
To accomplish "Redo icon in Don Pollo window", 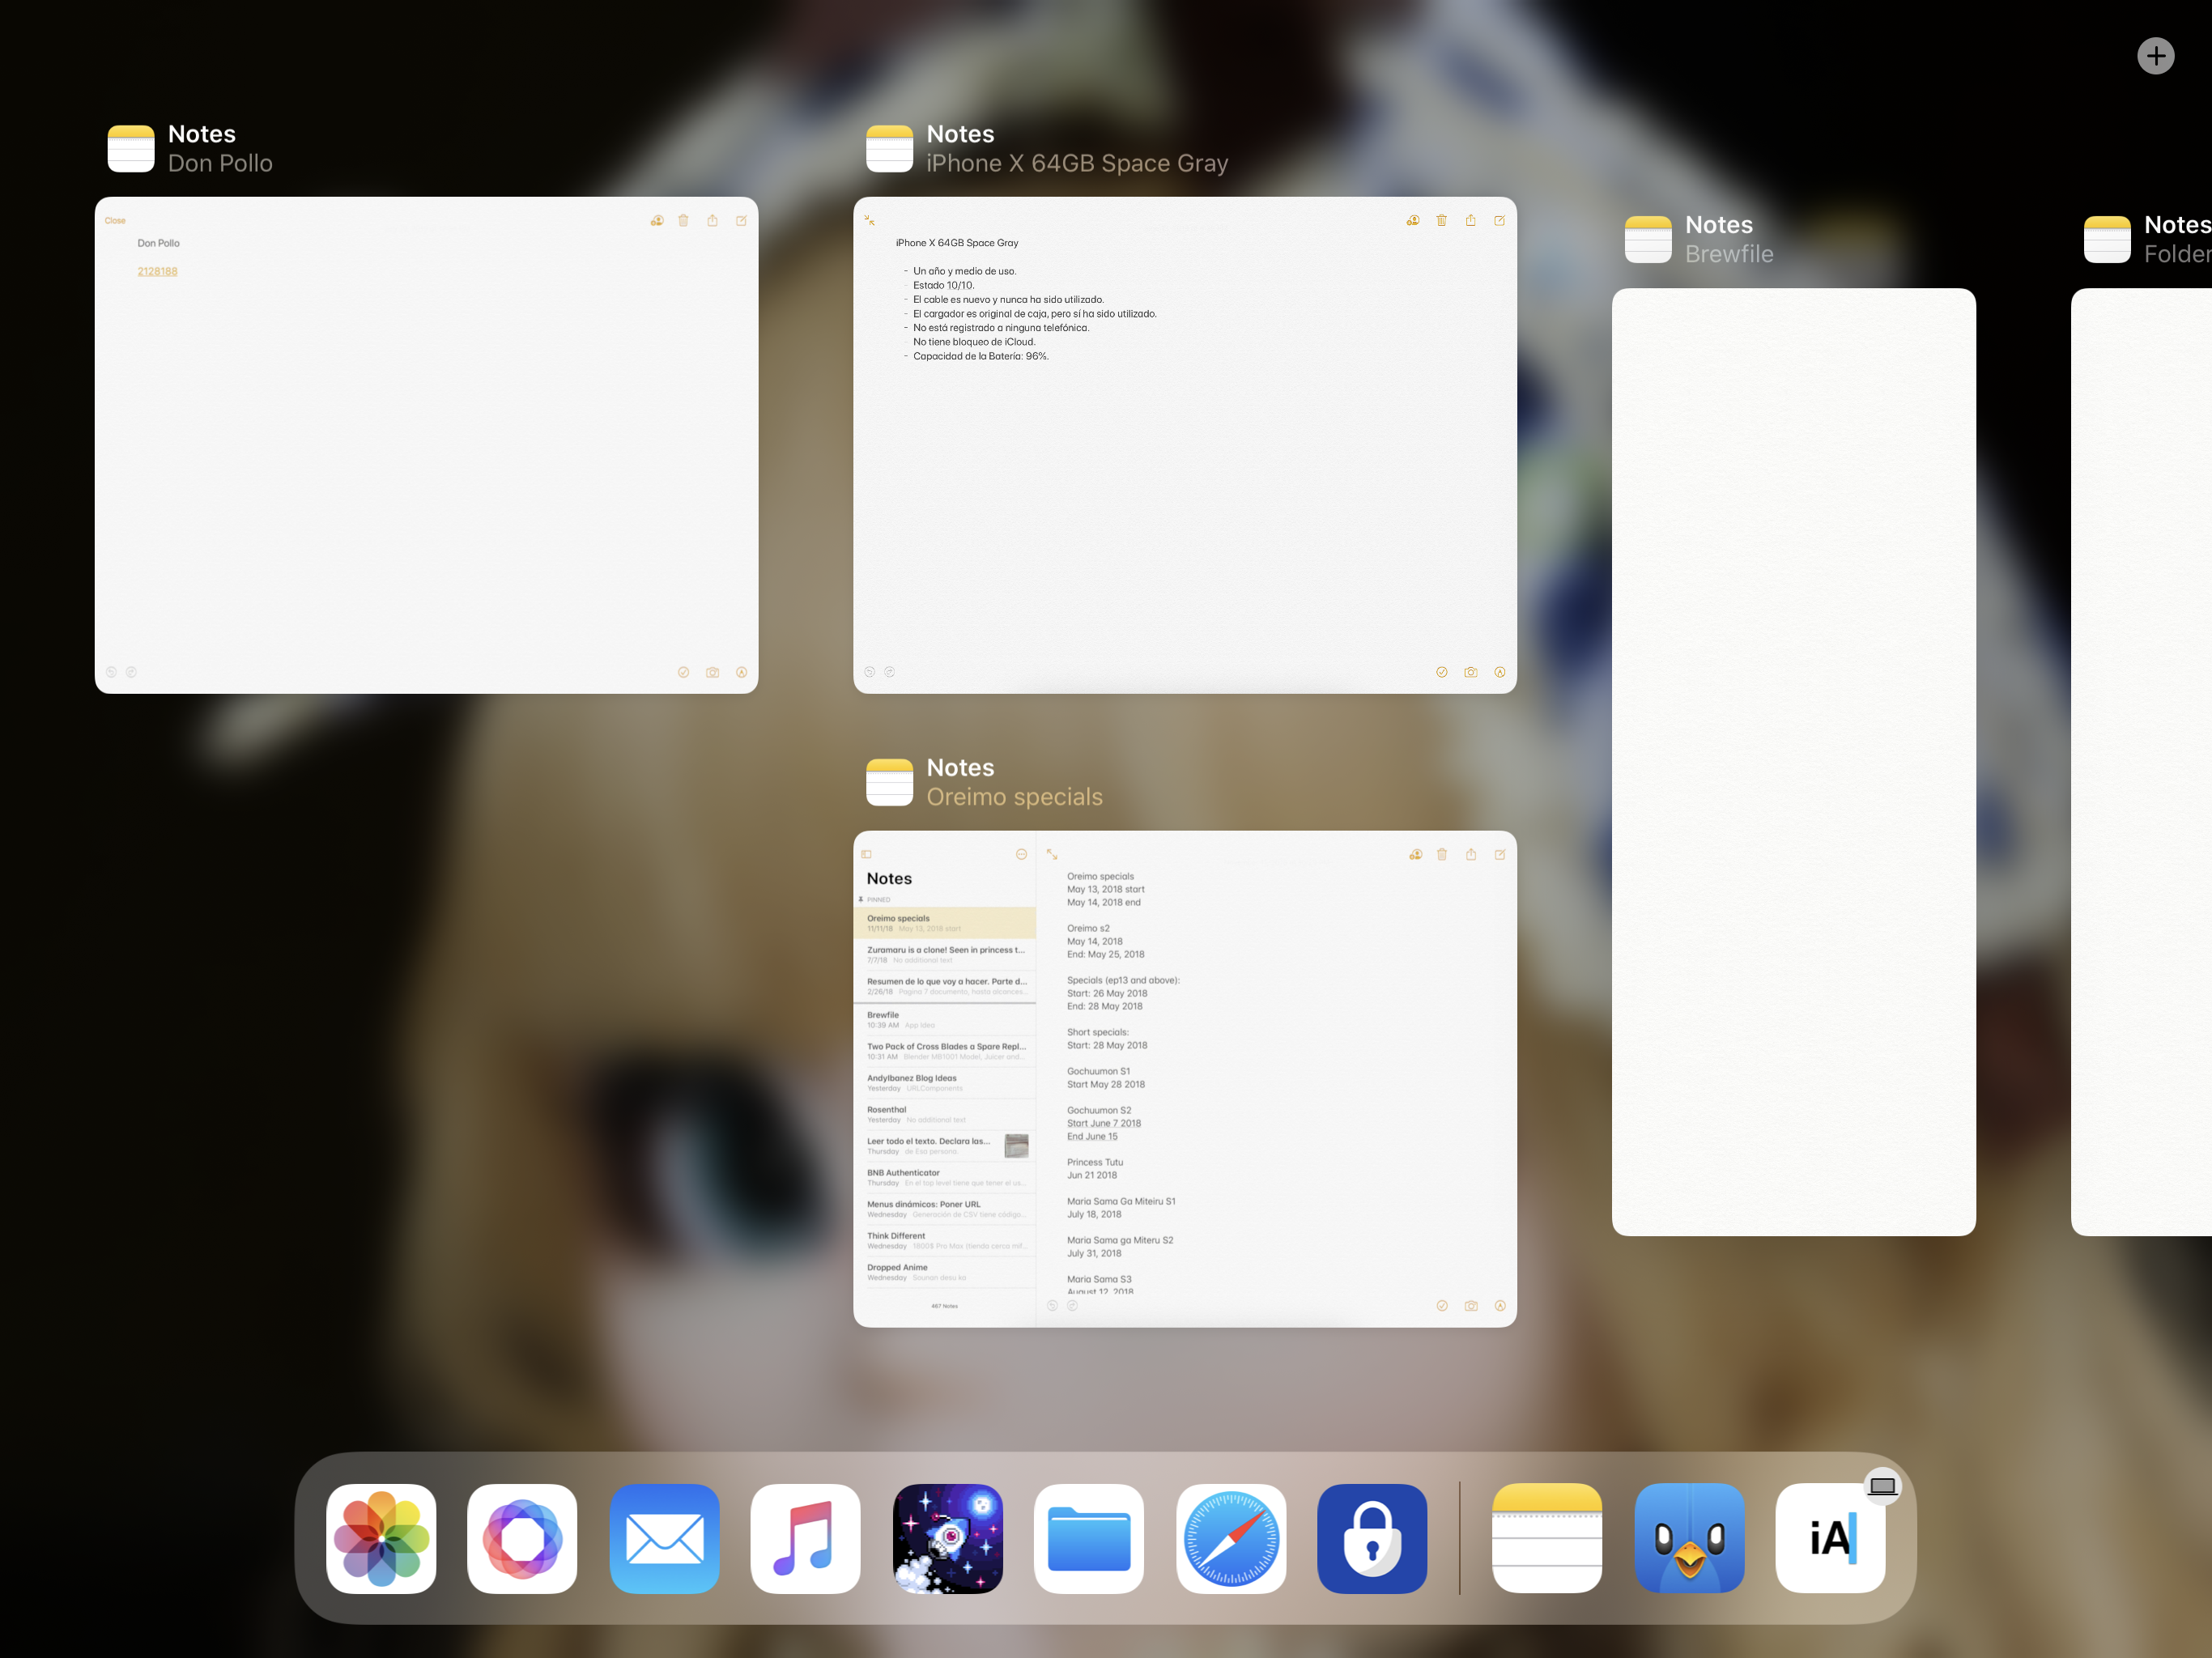I will tap(131, 673).
